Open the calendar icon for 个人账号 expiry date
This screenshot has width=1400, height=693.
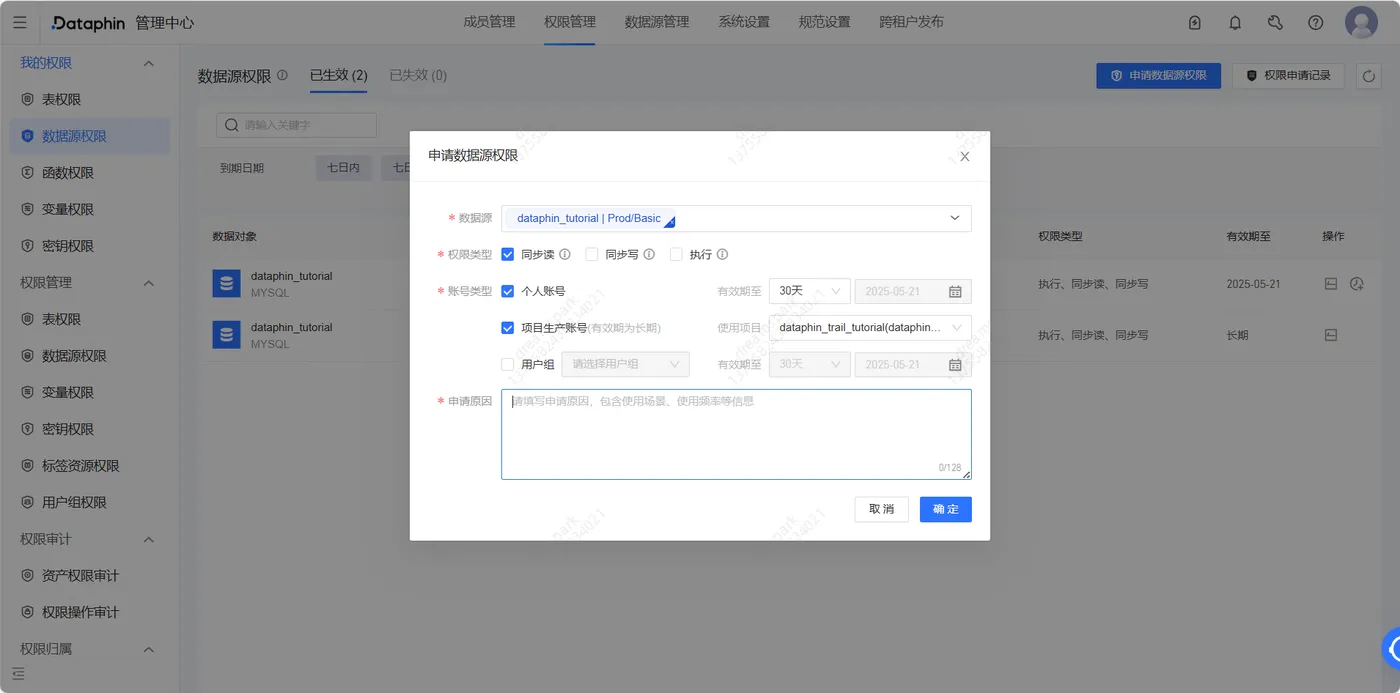(x=955, y=291)
